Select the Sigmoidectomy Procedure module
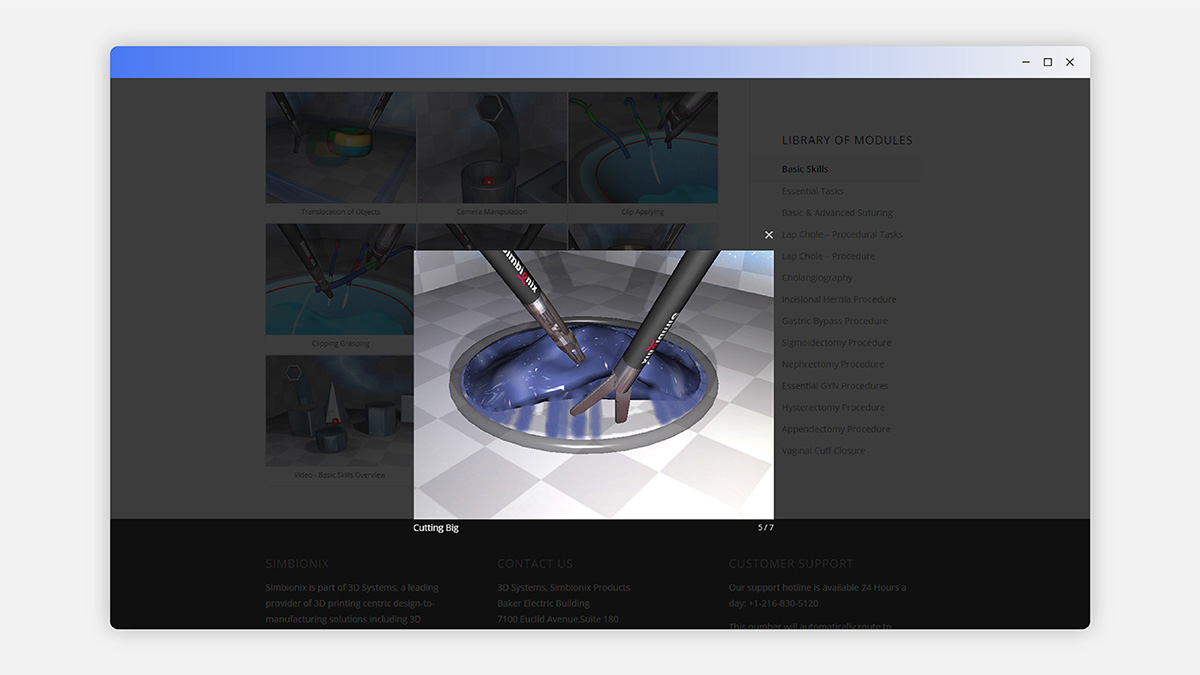This screenshot has height=675, width=1200. tap(836, 342)
